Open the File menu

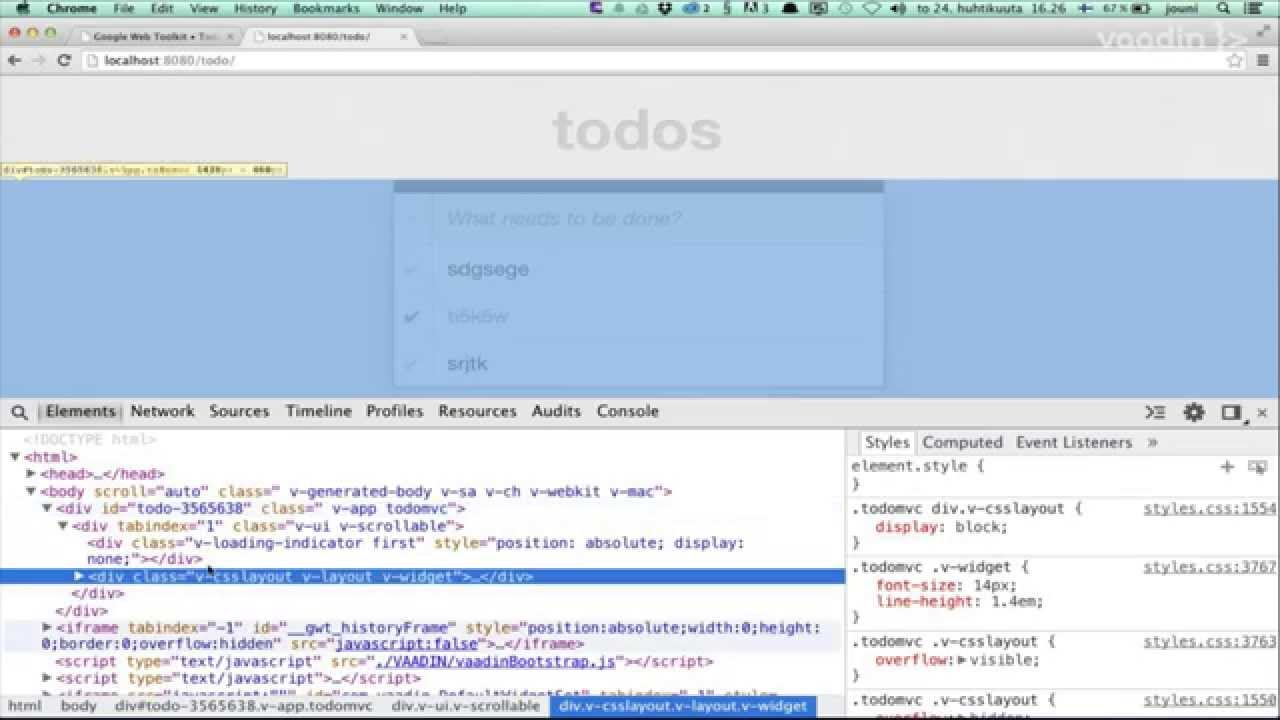click(124, 8)
